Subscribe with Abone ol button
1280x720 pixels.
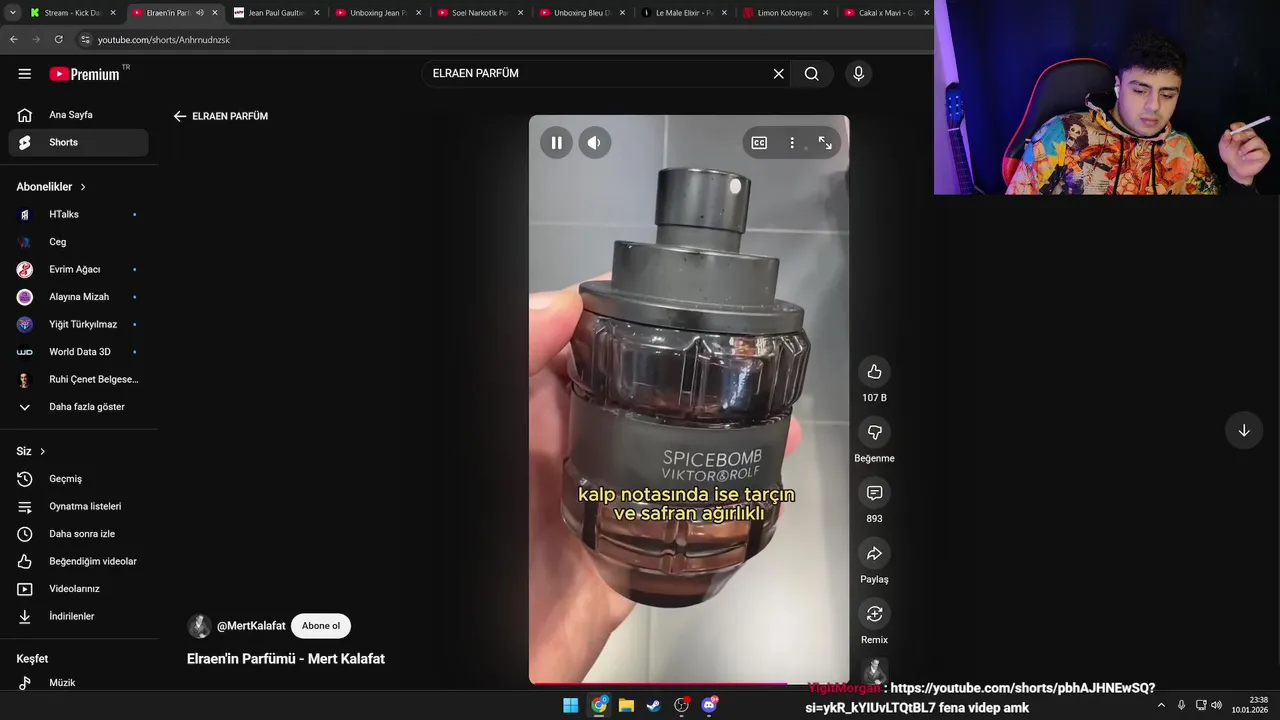pyautogui.click(x=321, y=626)
